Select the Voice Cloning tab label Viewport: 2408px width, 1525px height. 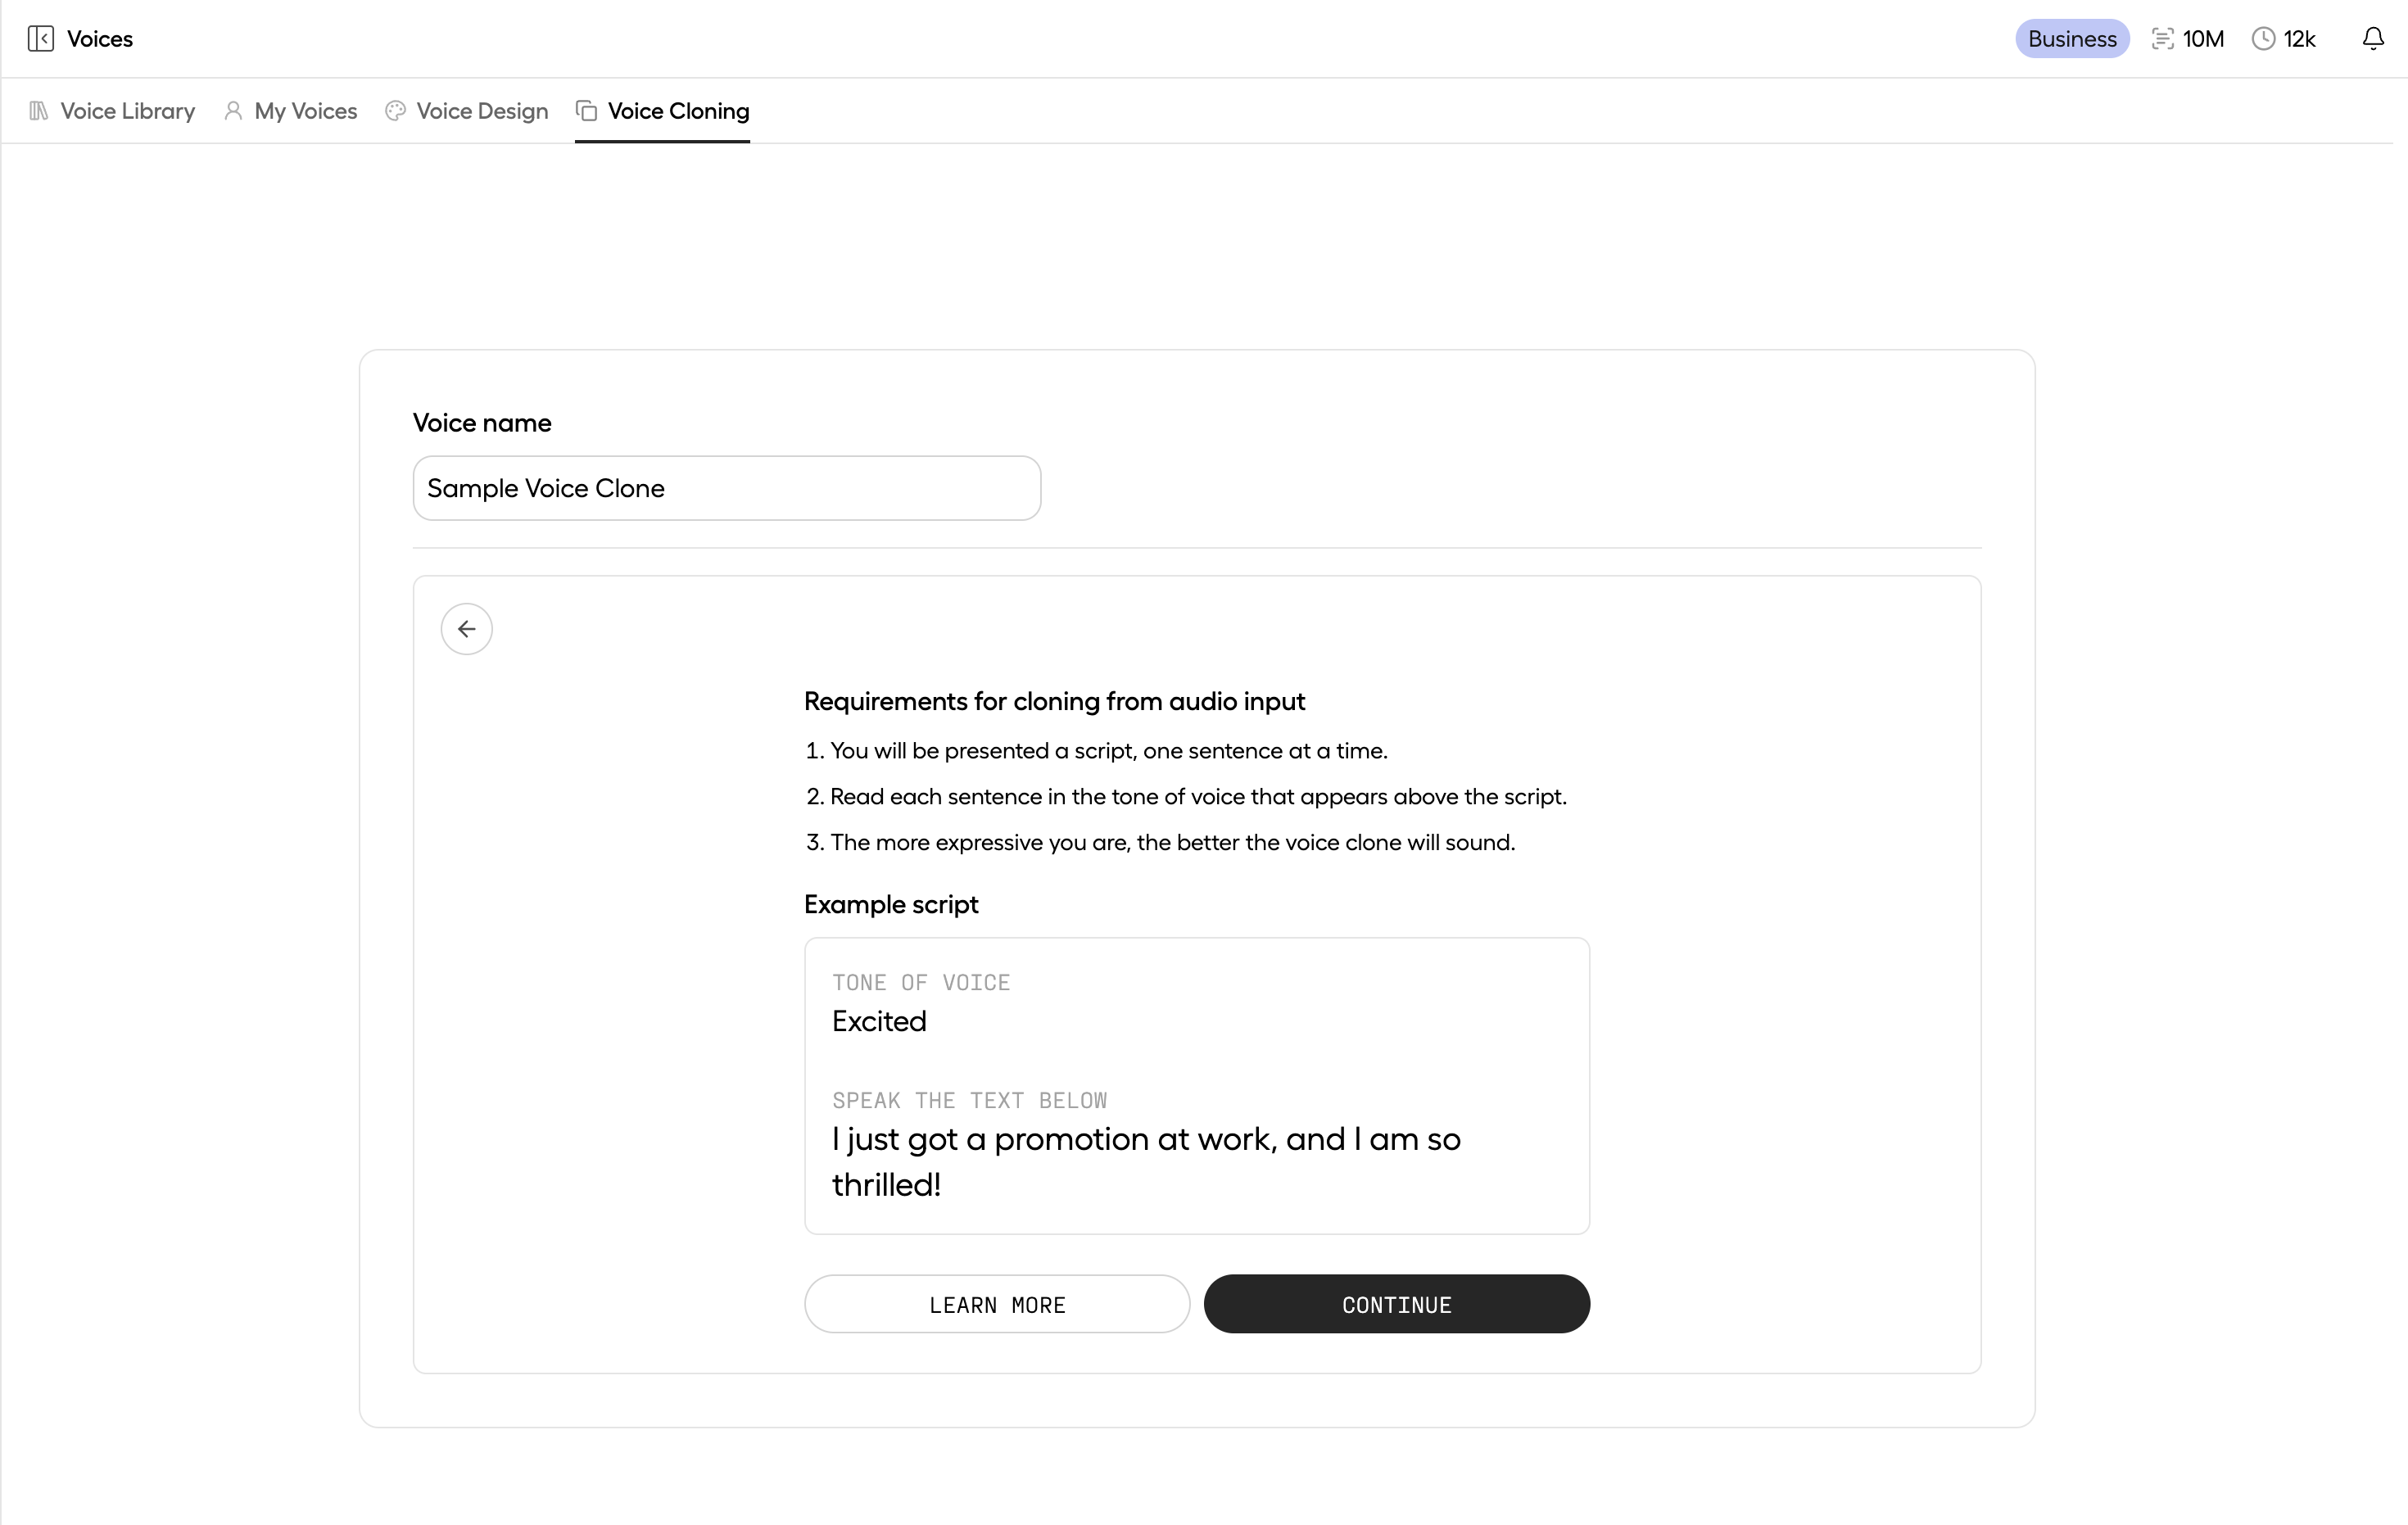[x=678, y=111]
